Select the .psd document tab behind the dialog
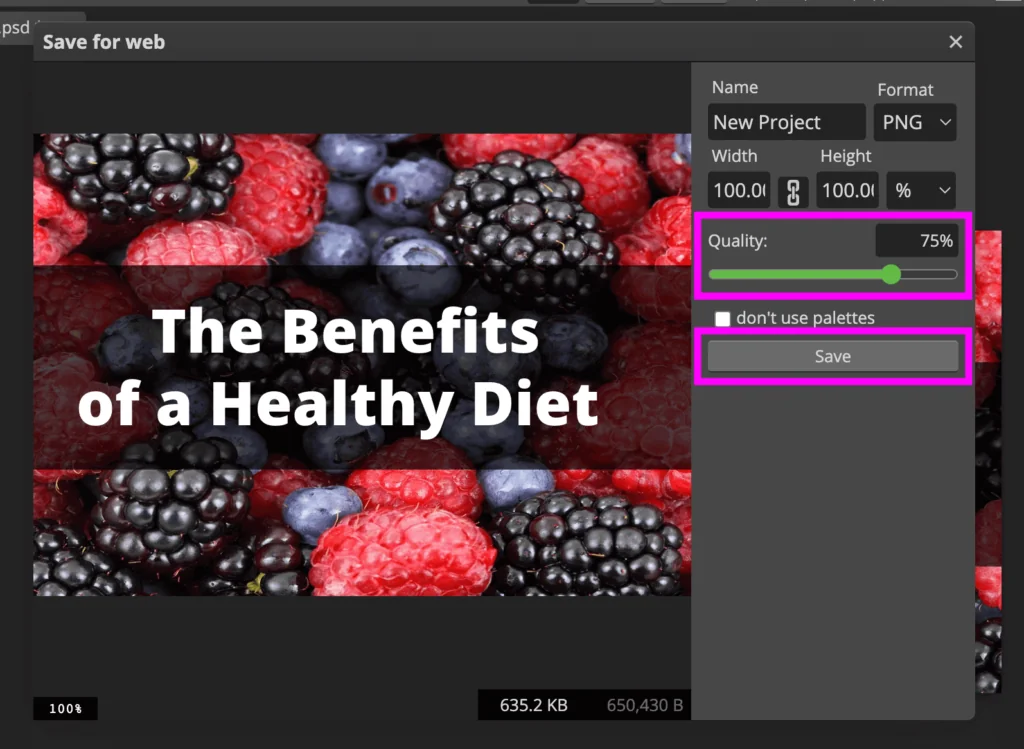This screenshot has width=1024, height=749. [x=16, y=28]
